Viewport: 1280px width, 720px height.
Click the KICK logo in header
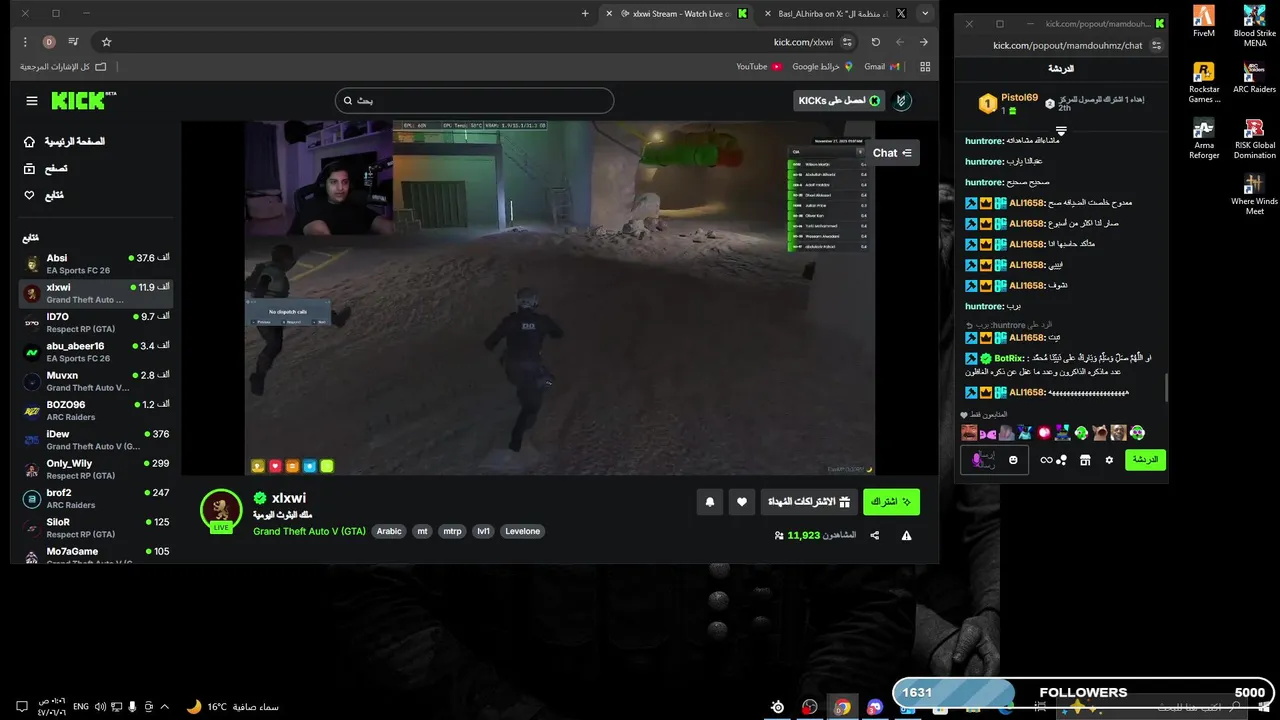point(84,101)
